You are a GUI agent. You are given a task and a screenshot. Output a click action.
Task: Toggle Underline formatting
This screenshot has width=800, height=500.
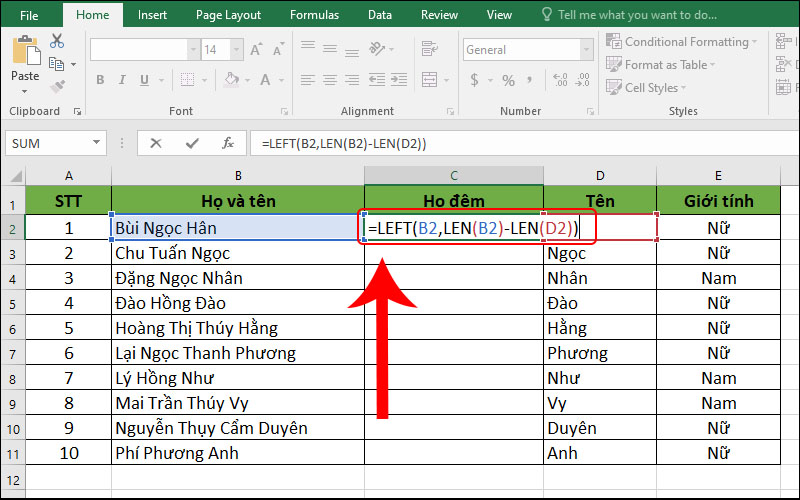[x=144, y=80]
